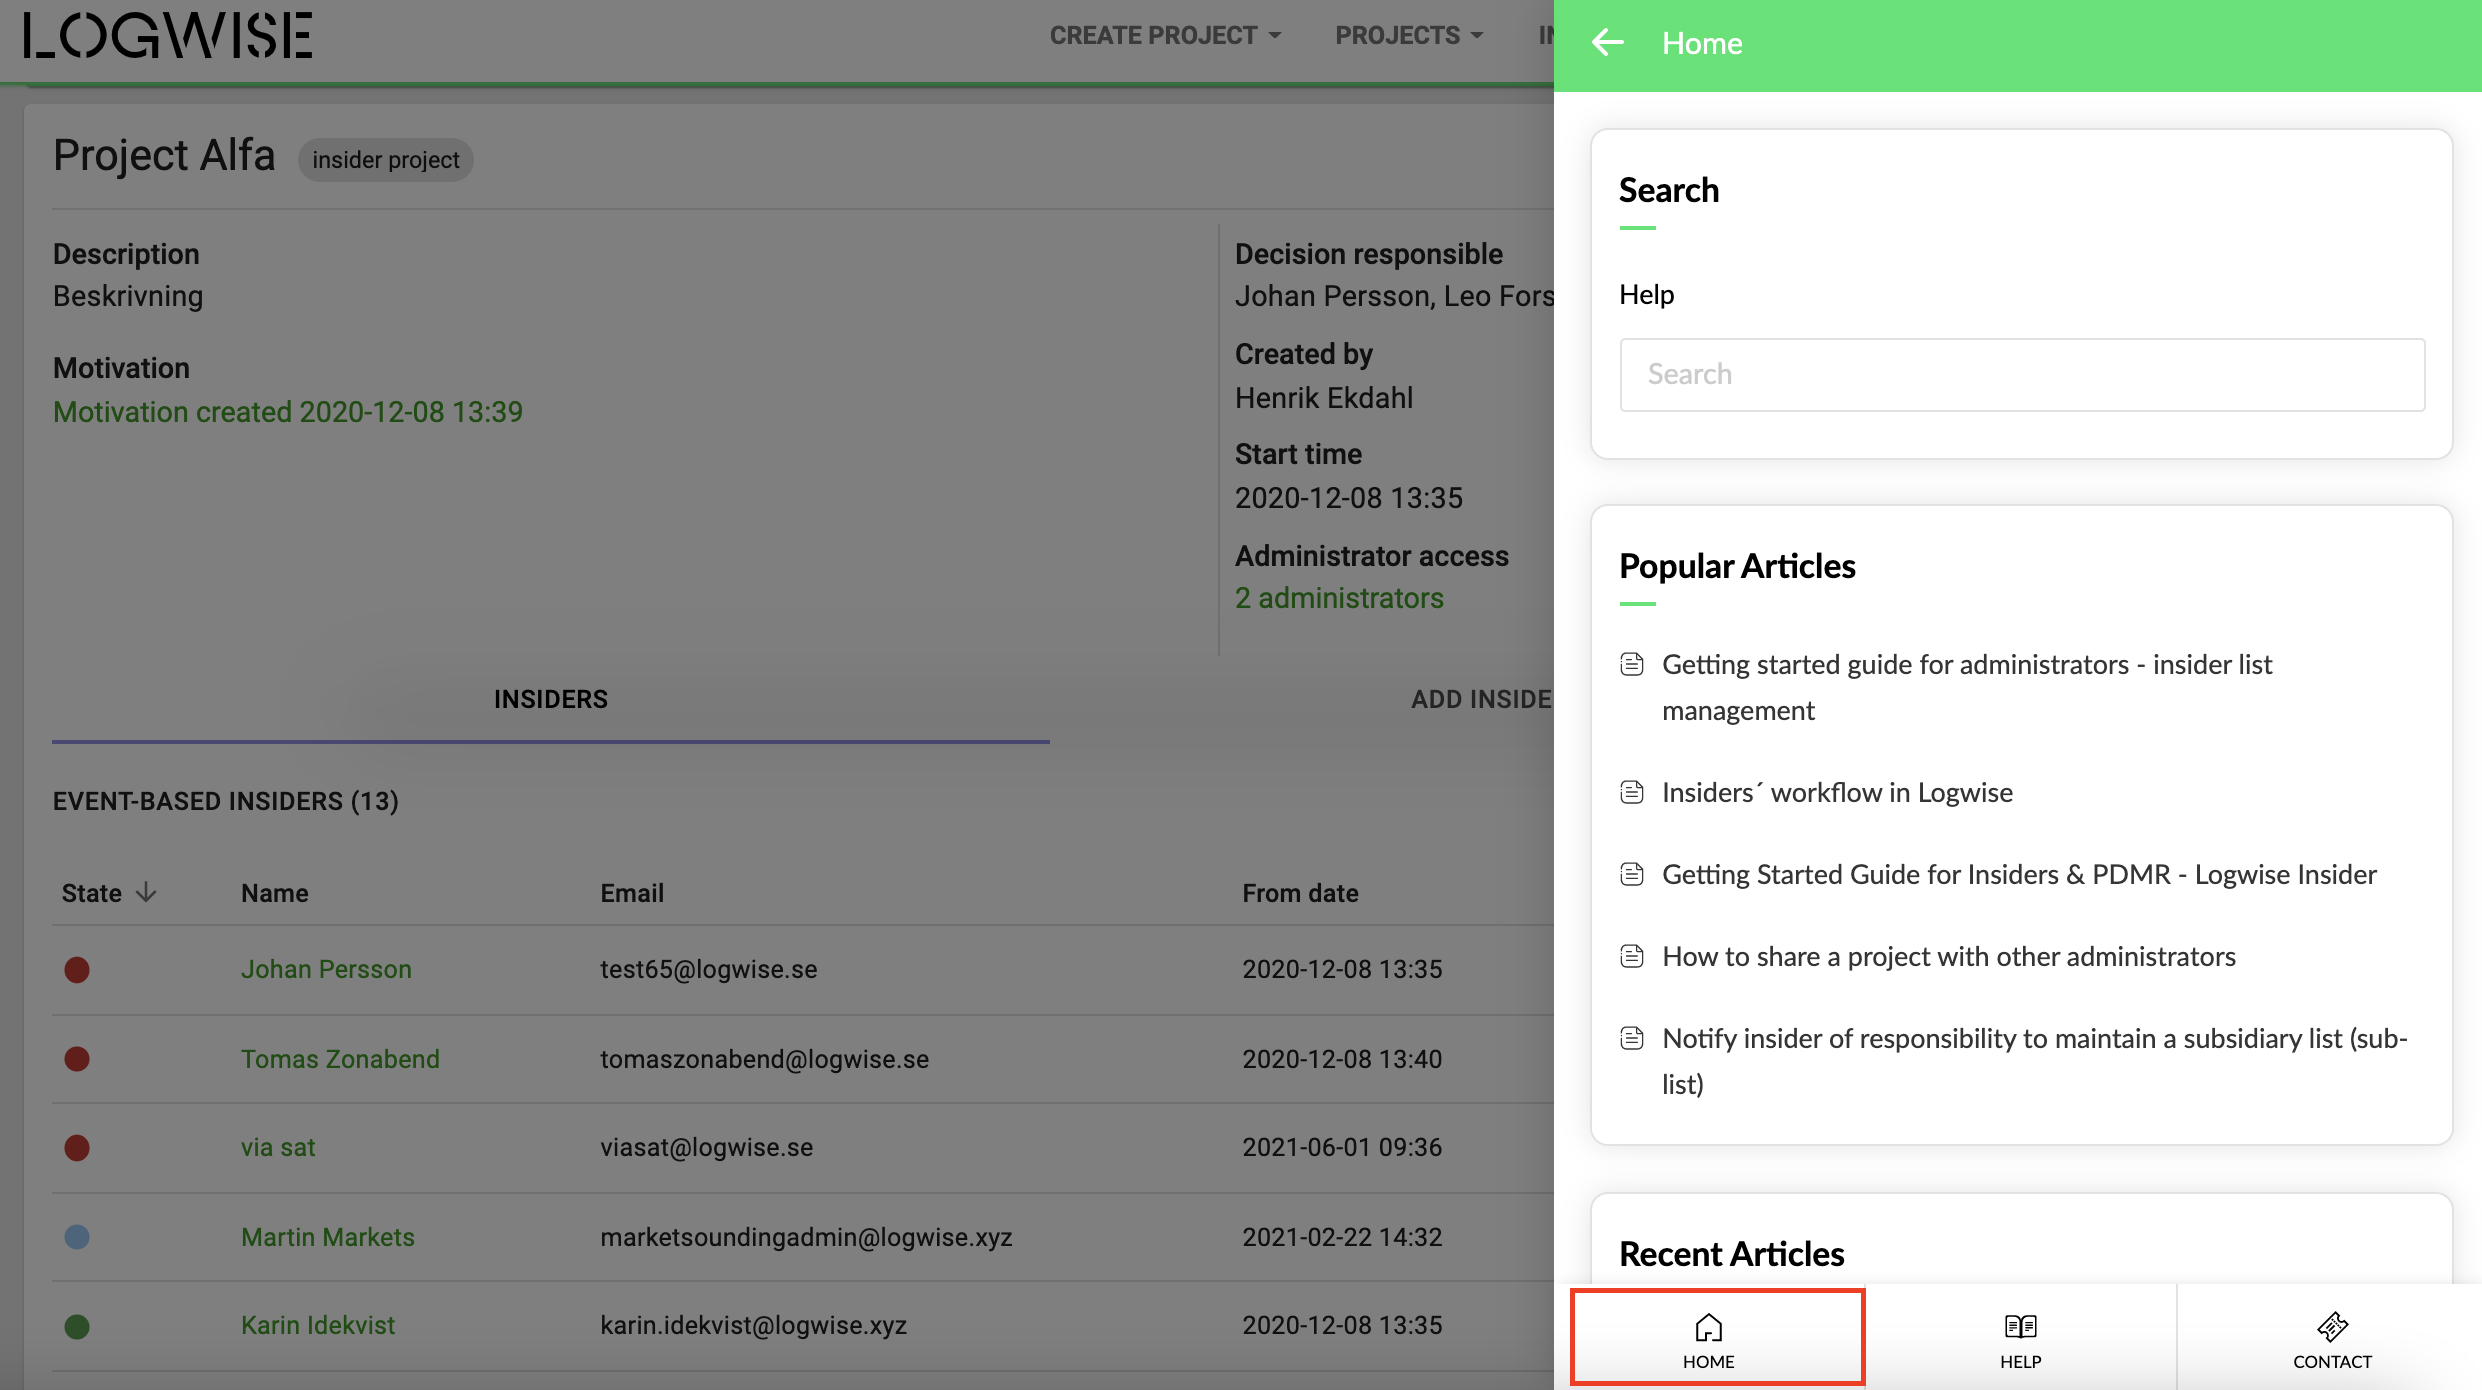Click From date 2020-12-08 13:40
This screenshot has width=2482, height=1390.
pos(1342,1059)
